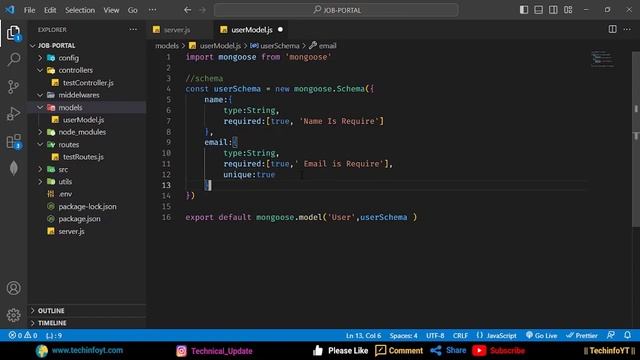640x360 pixels.
Task: Close unsaved userModel.js tab via dot
Action: tap(280, 30)
